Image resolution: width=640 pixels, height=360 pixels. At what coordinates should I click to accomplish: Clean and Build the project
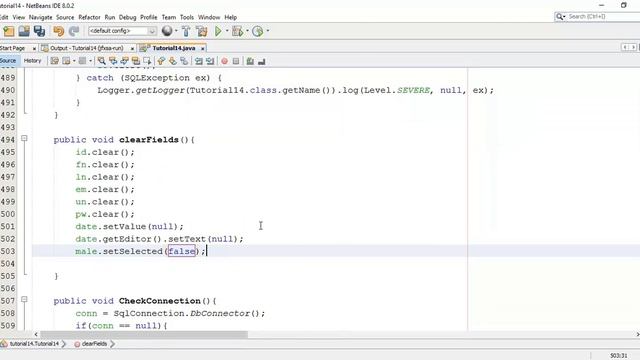(x=202, y=31)
